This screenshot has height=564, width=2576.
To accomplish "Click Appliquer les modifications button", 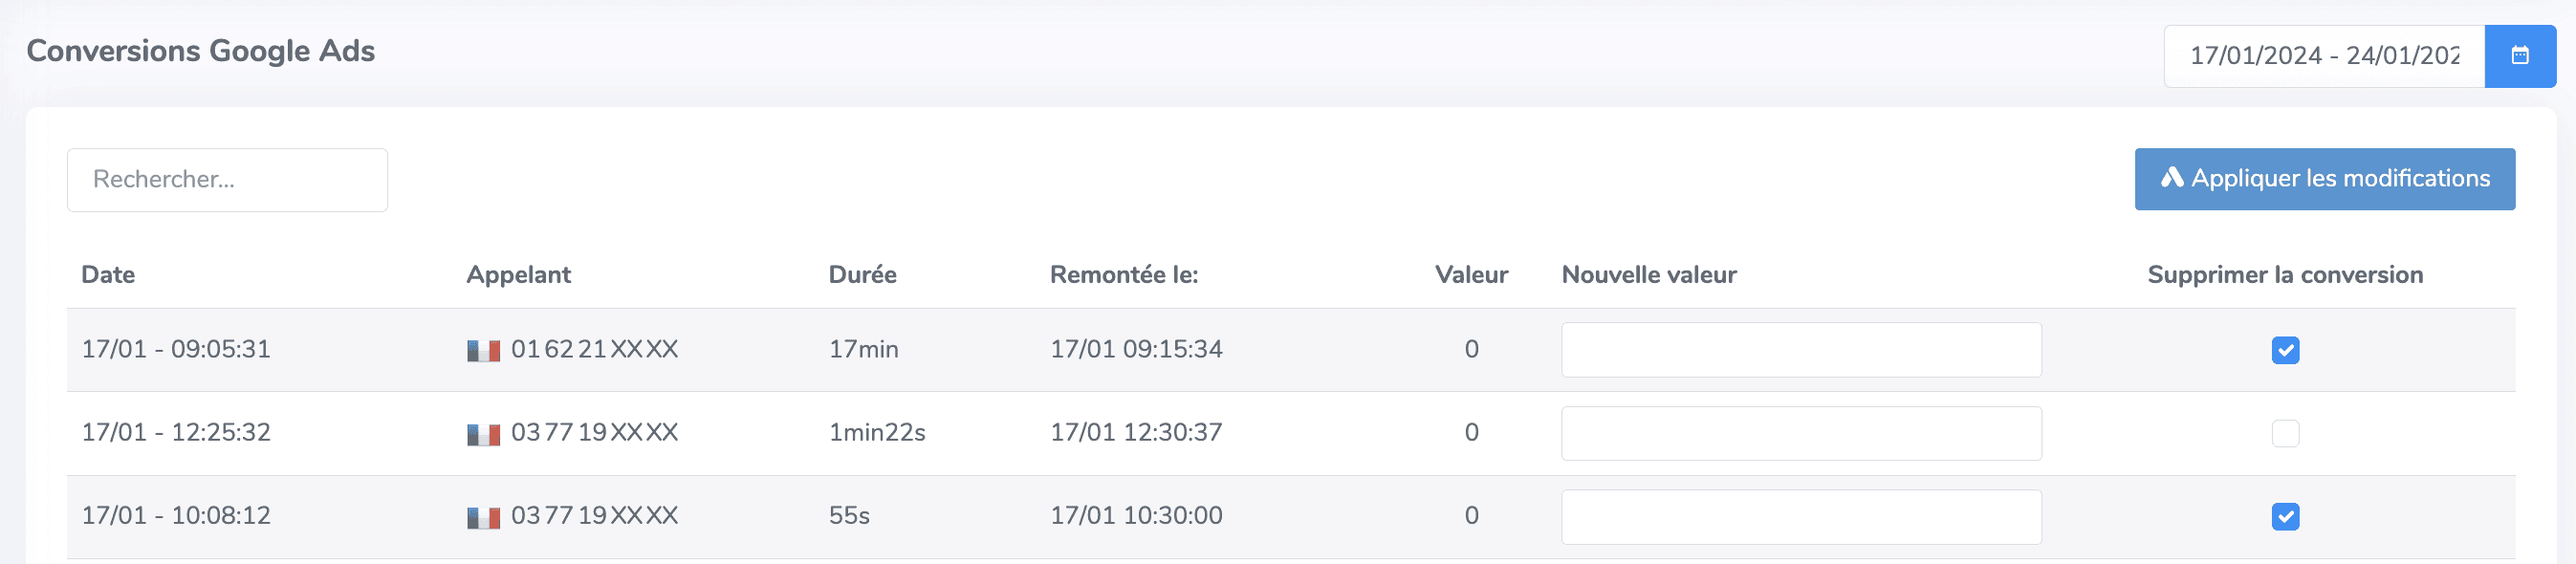I will tap(2325, 179).
